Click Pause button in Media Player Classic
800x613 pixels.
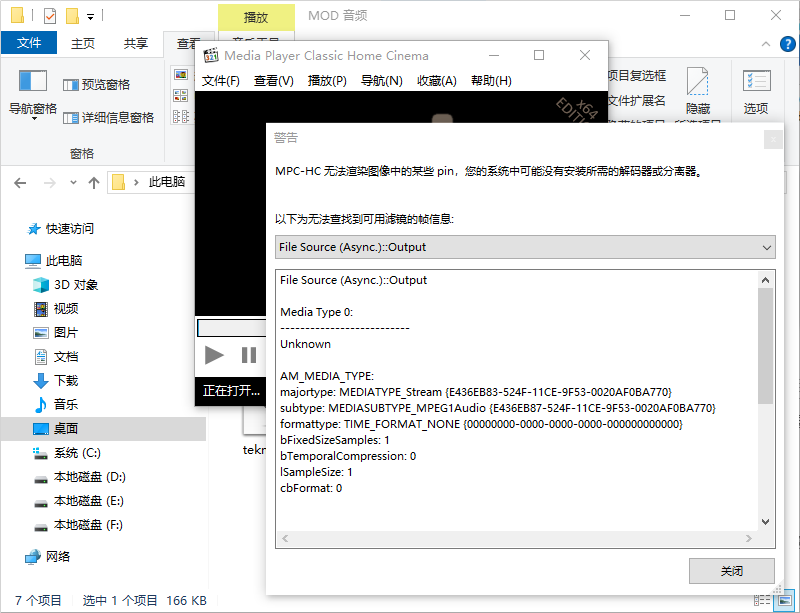pos(249,355)
